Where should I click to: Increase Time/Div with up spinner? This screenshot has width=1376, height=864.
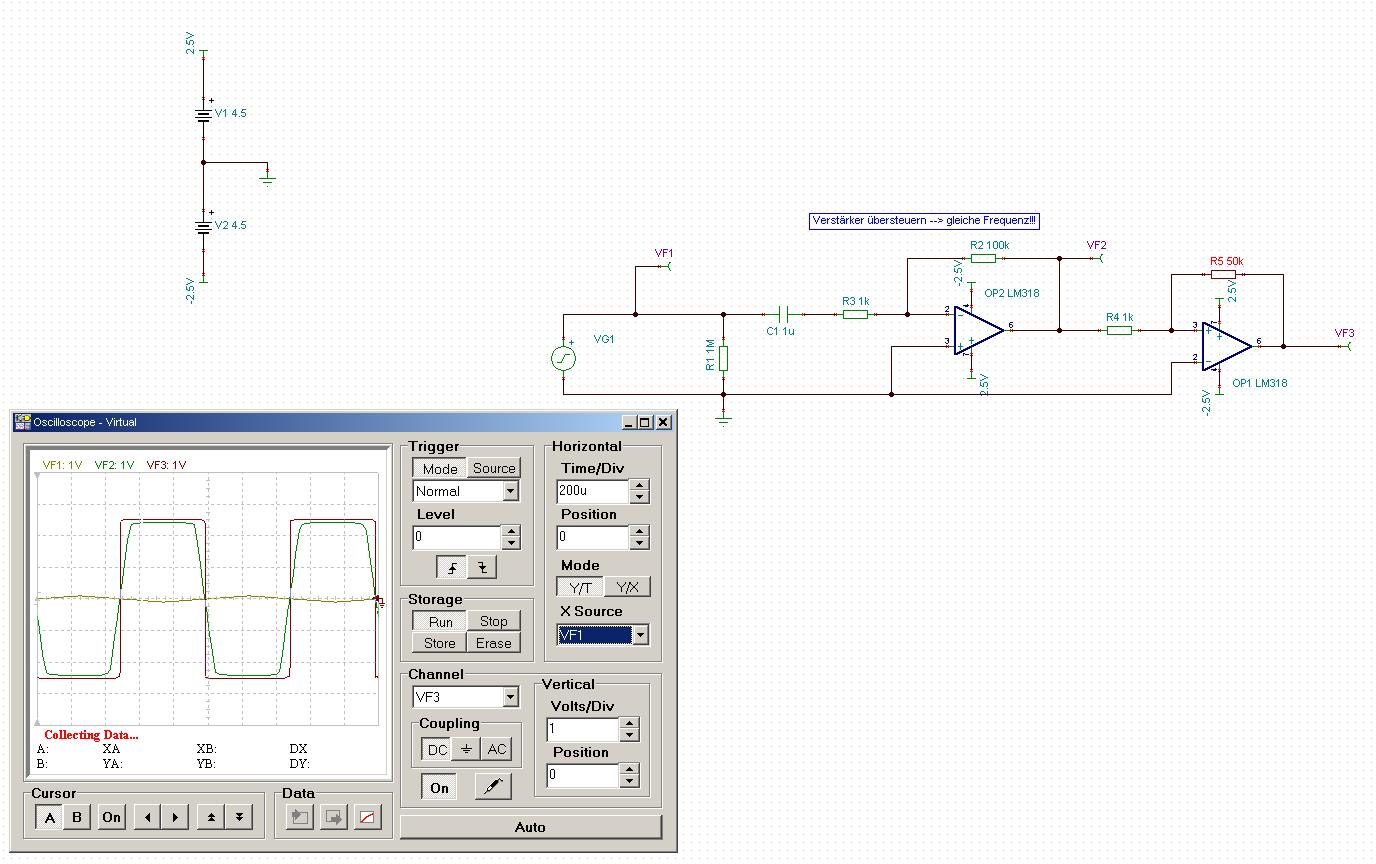[640, 485]
